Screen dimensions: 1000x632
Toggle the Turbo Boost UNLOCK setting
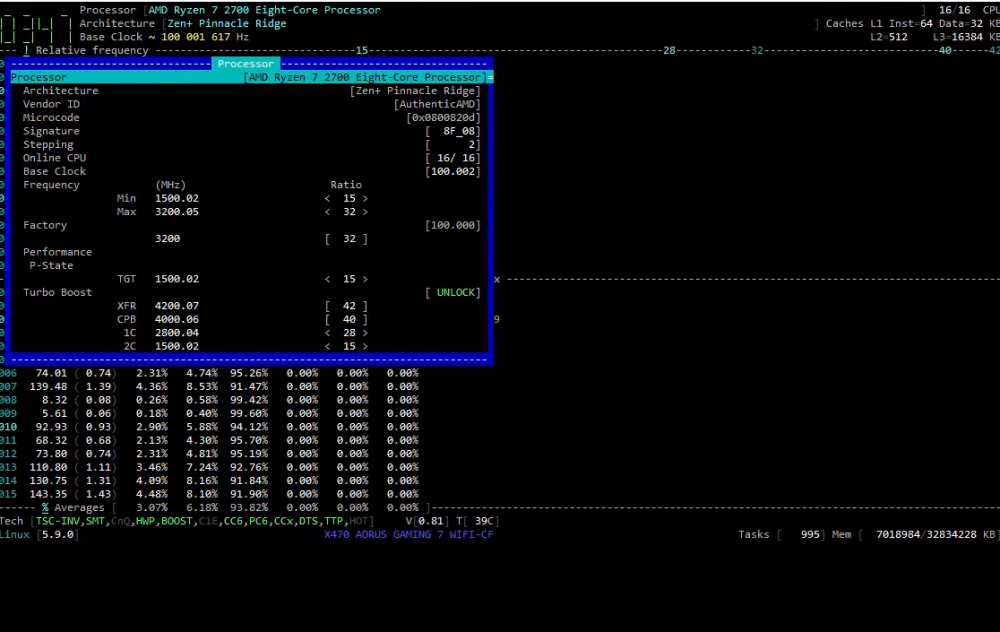[453, 292]
